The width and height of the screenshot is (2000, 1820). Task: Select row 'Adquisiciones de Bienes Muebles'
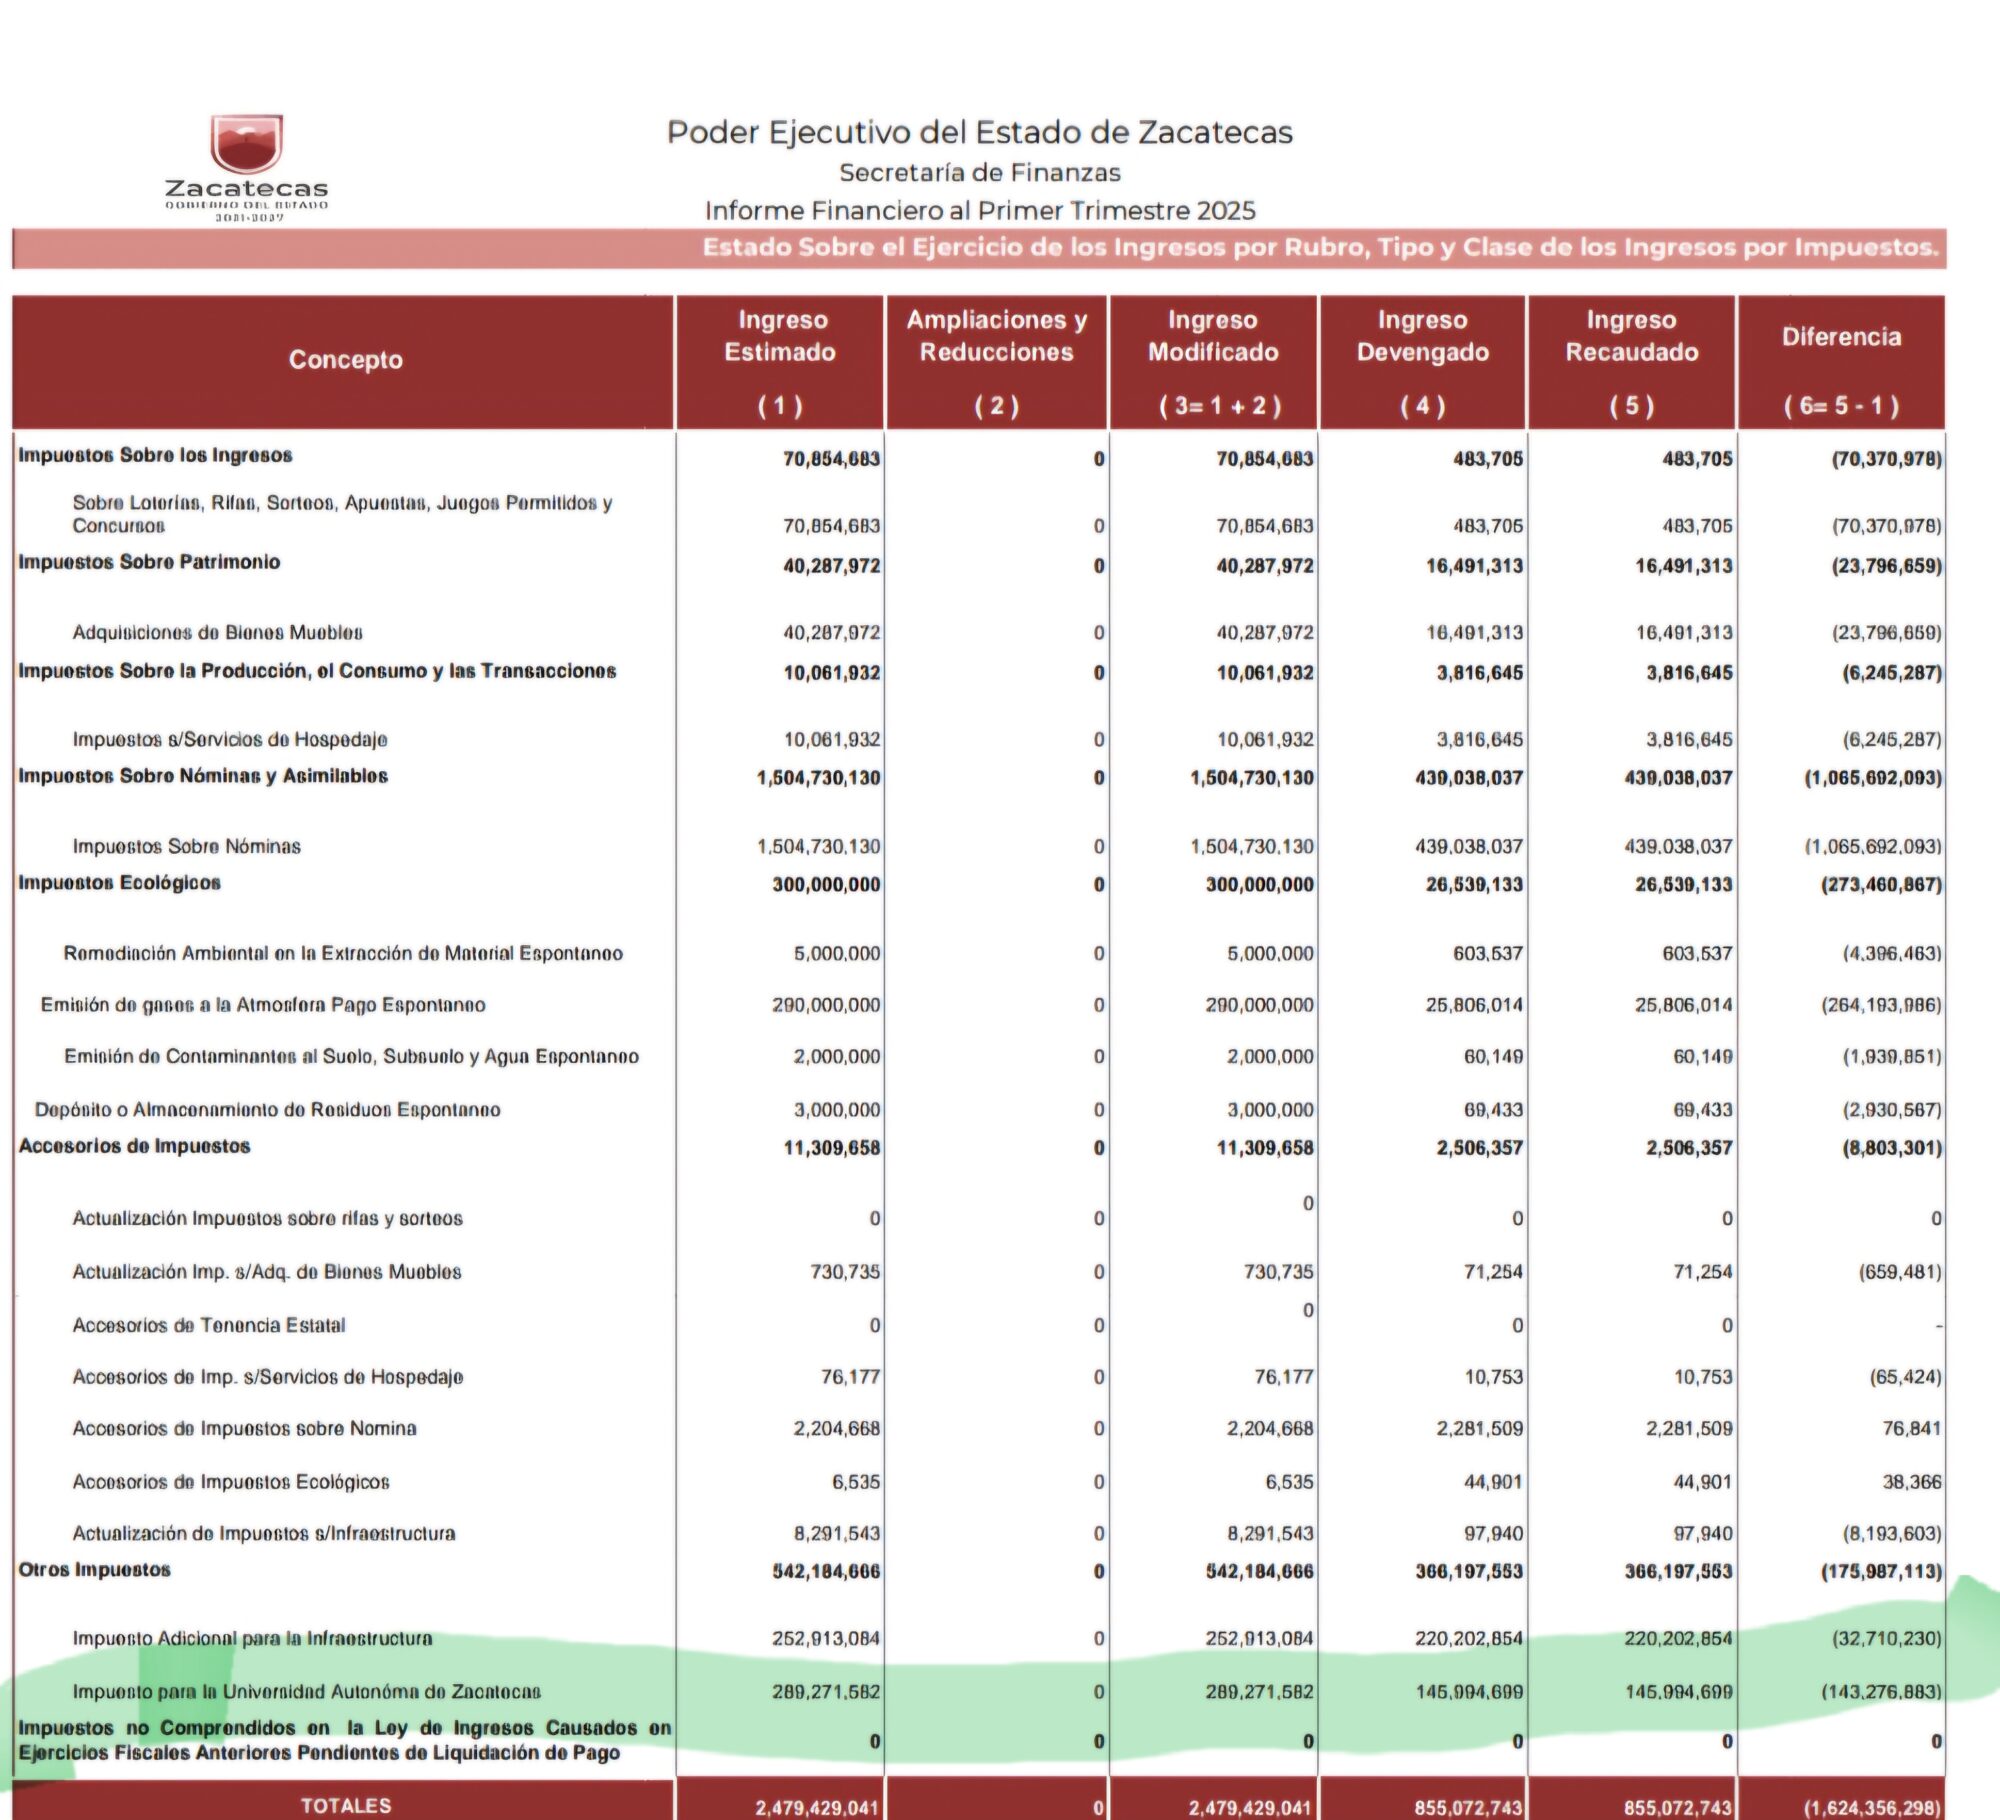(980, 632)
